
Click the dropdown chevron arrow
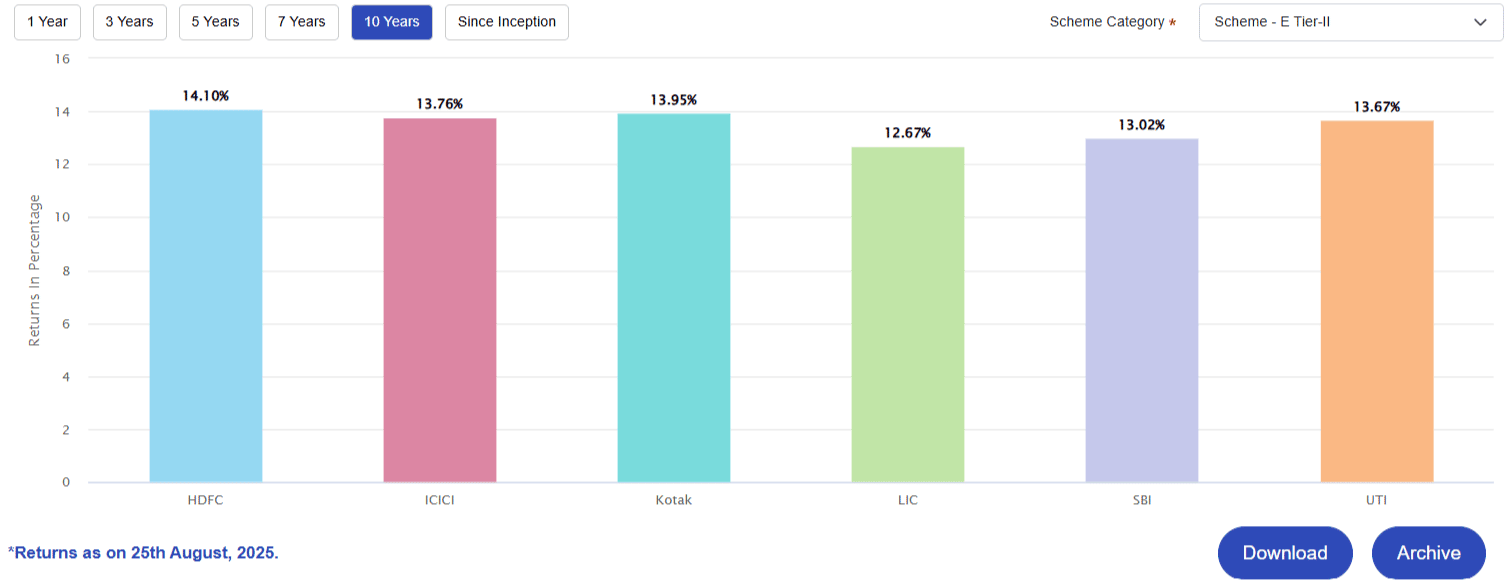click(x=1480, y=22)
